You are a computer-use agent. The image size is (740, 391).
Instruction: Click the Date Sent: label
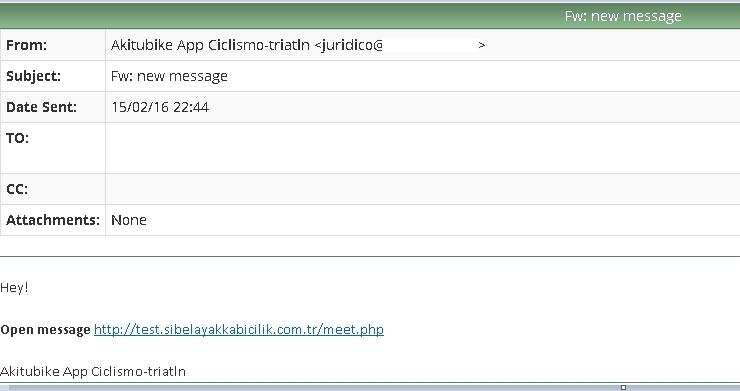pyautogui.click(x=41, y=107)
